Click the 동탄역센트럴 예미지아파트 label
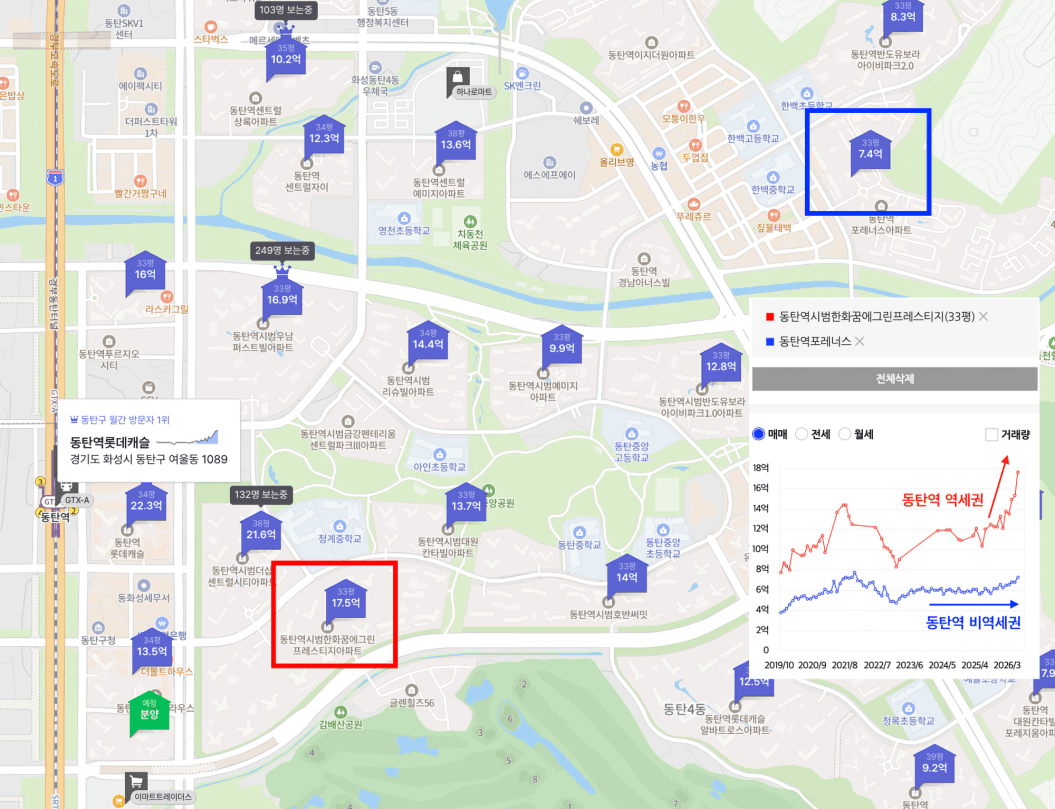This screenshot has height=809, width=1055. [439, 188]
